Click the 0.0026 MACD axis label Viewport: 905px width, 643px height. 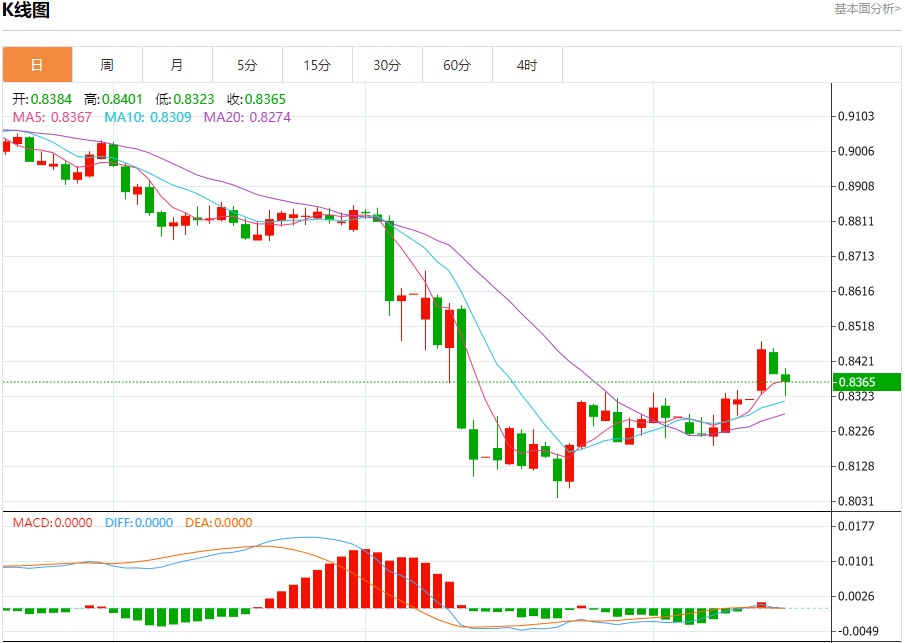point(856,596)
